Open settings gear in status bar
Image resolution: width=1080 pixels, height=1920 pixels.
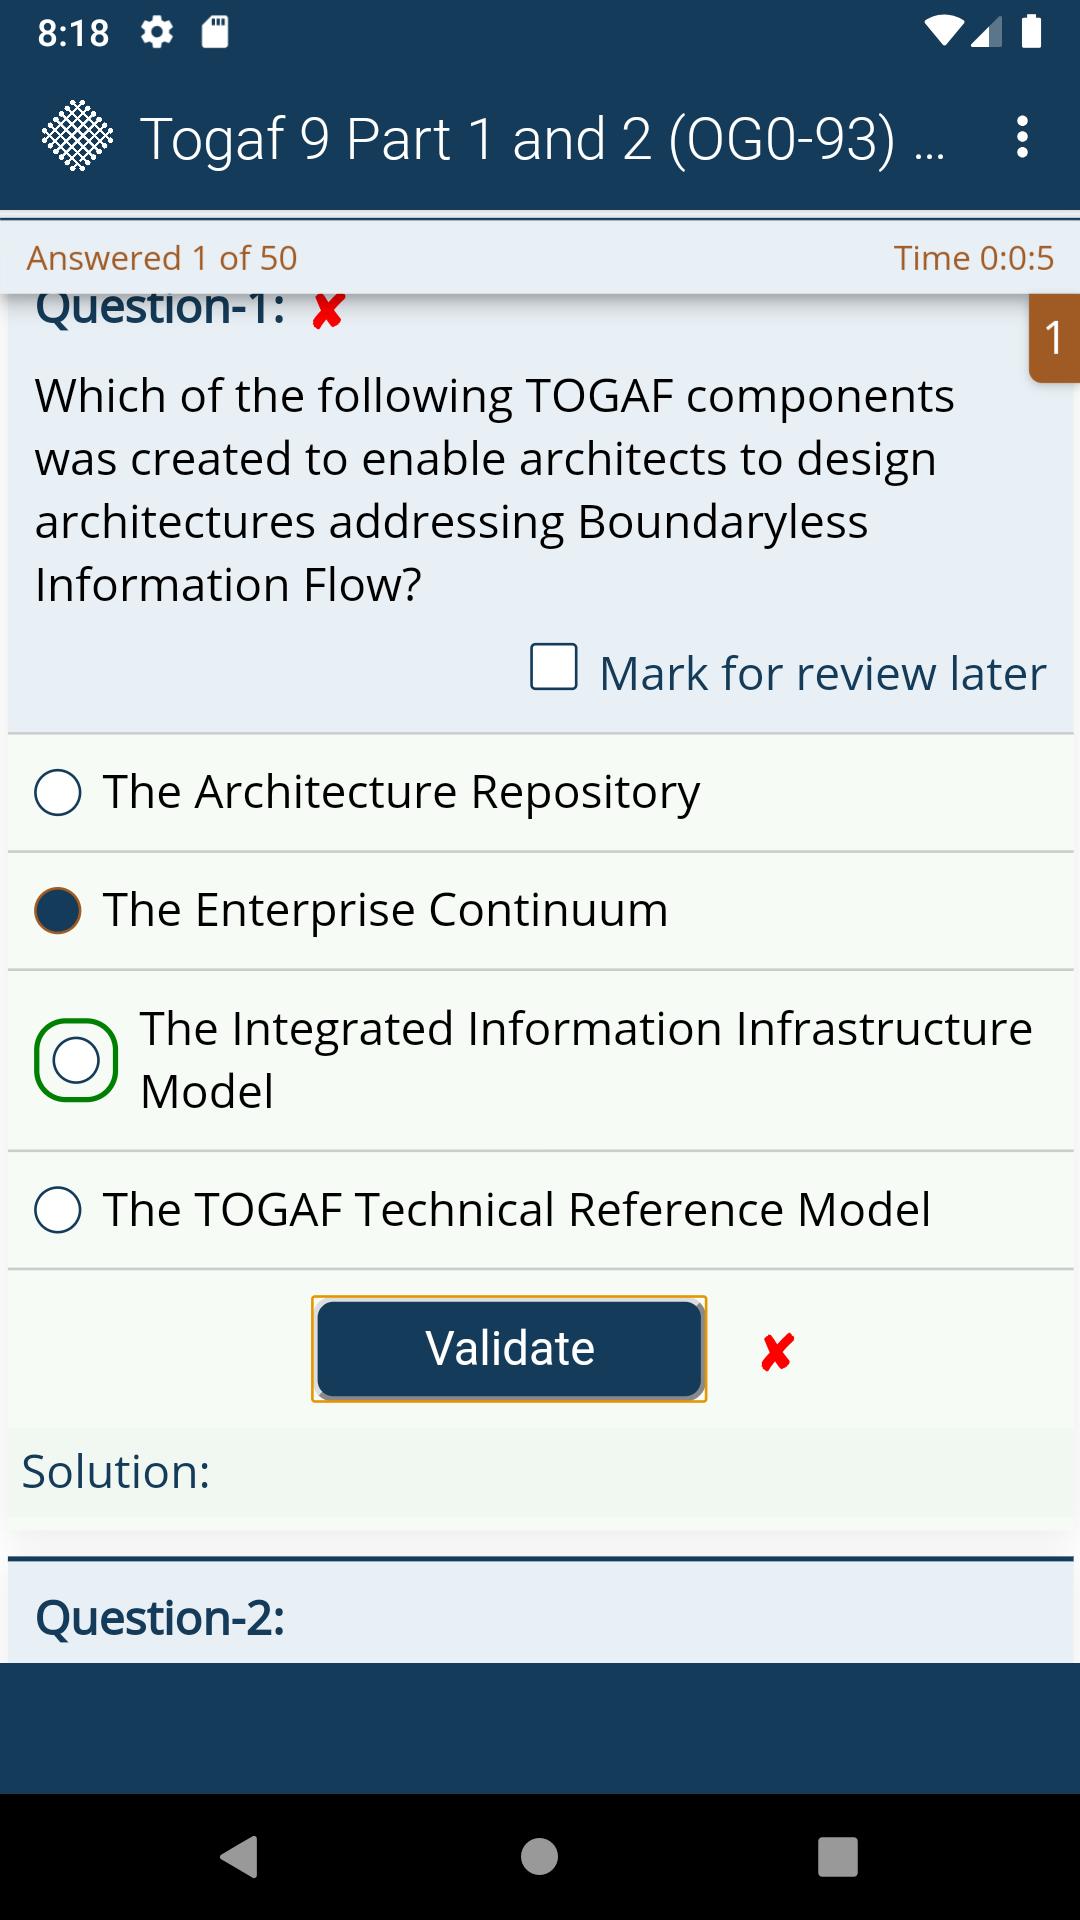(x=156, y=33)
